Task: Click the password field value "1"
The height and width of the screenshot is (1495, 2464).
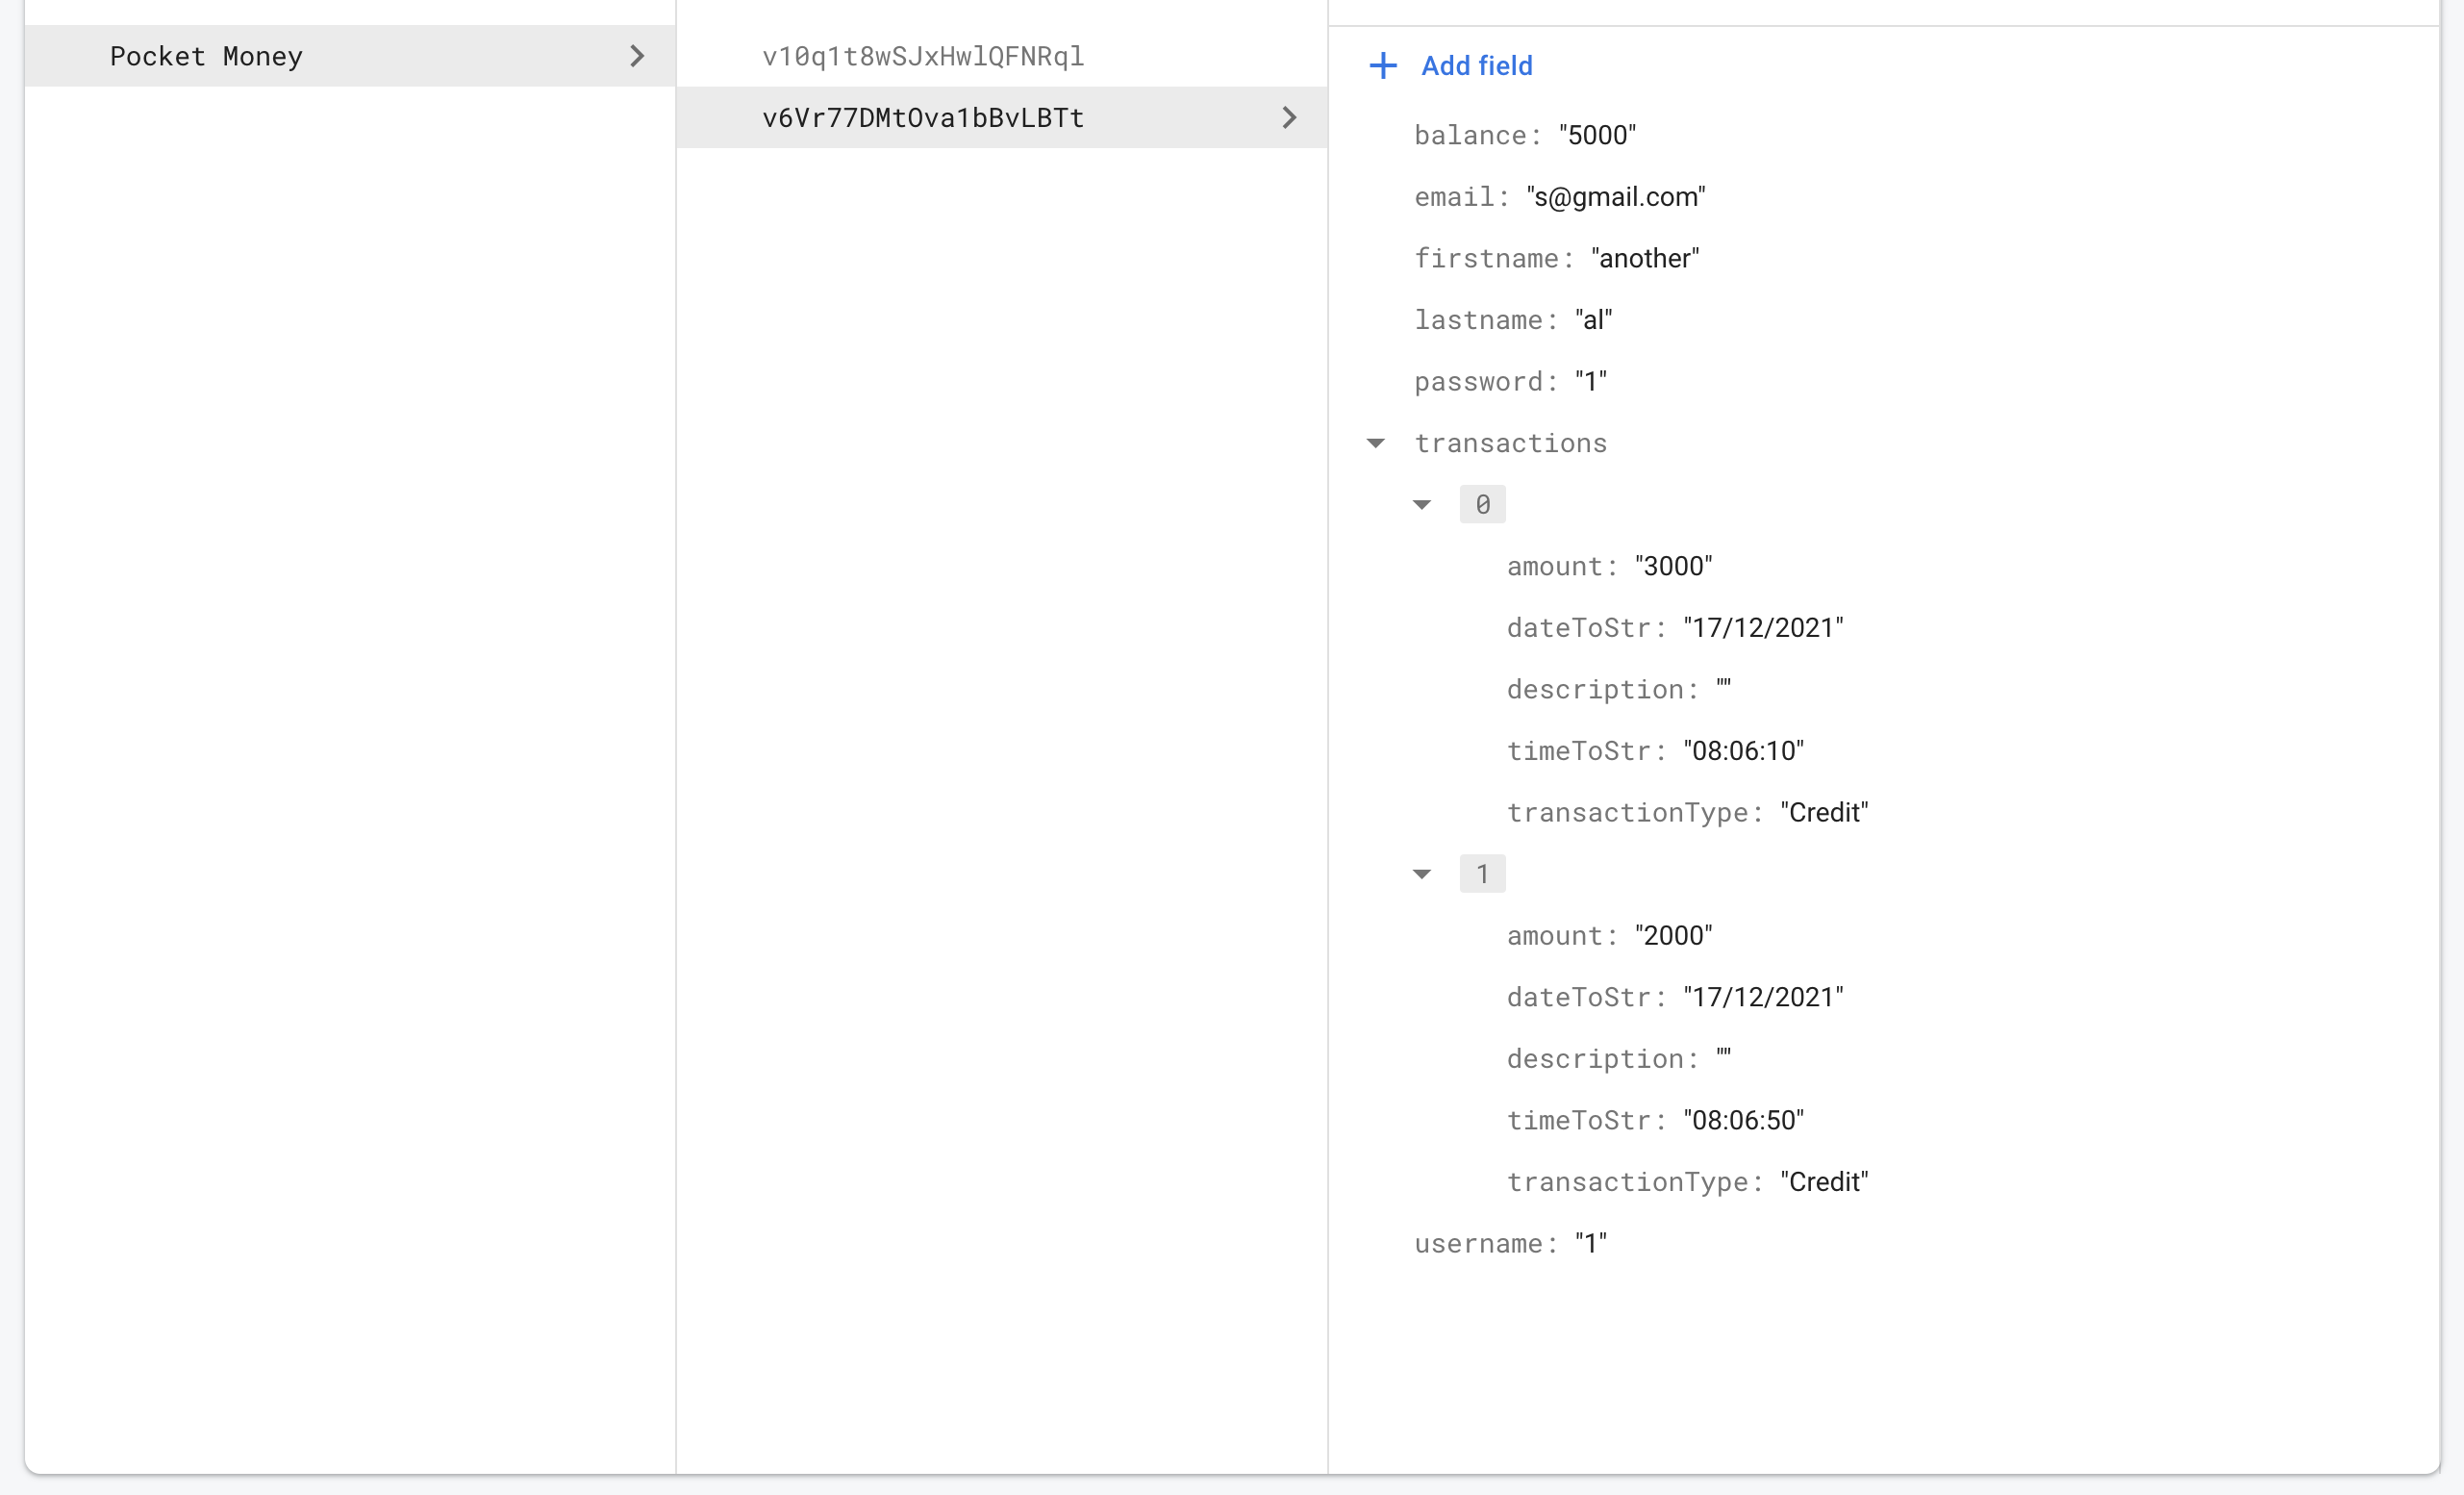Action: click(x=1590, y=382)
